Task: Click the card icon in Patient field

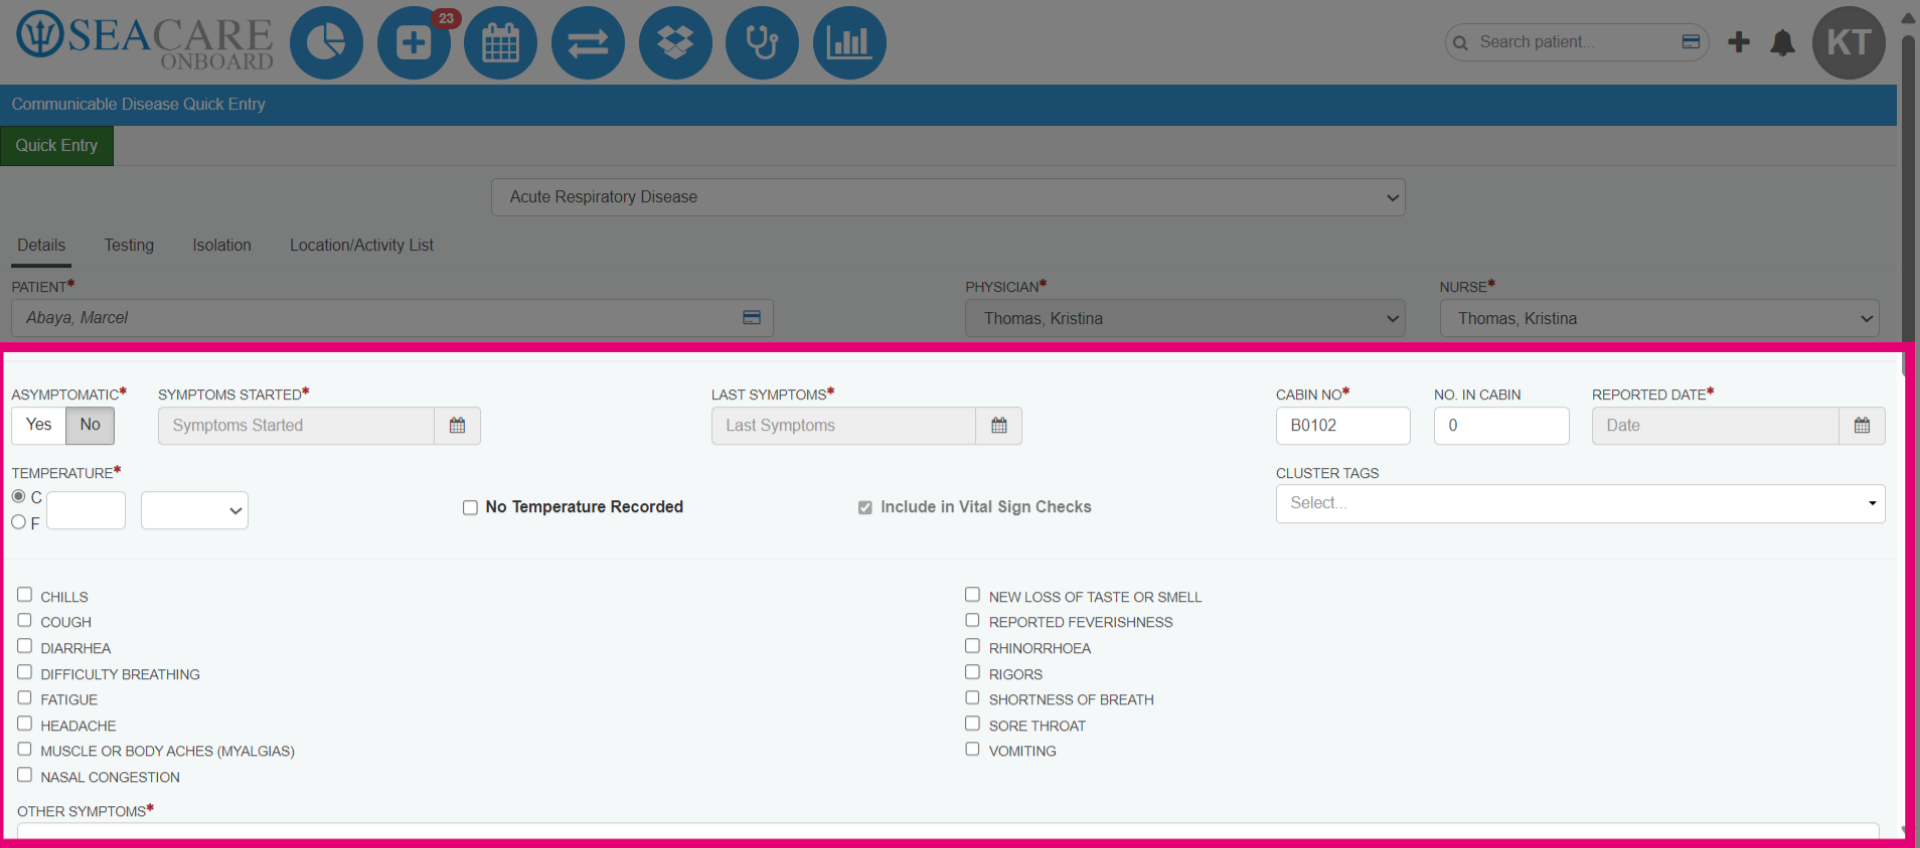Action: pos(752,317)
